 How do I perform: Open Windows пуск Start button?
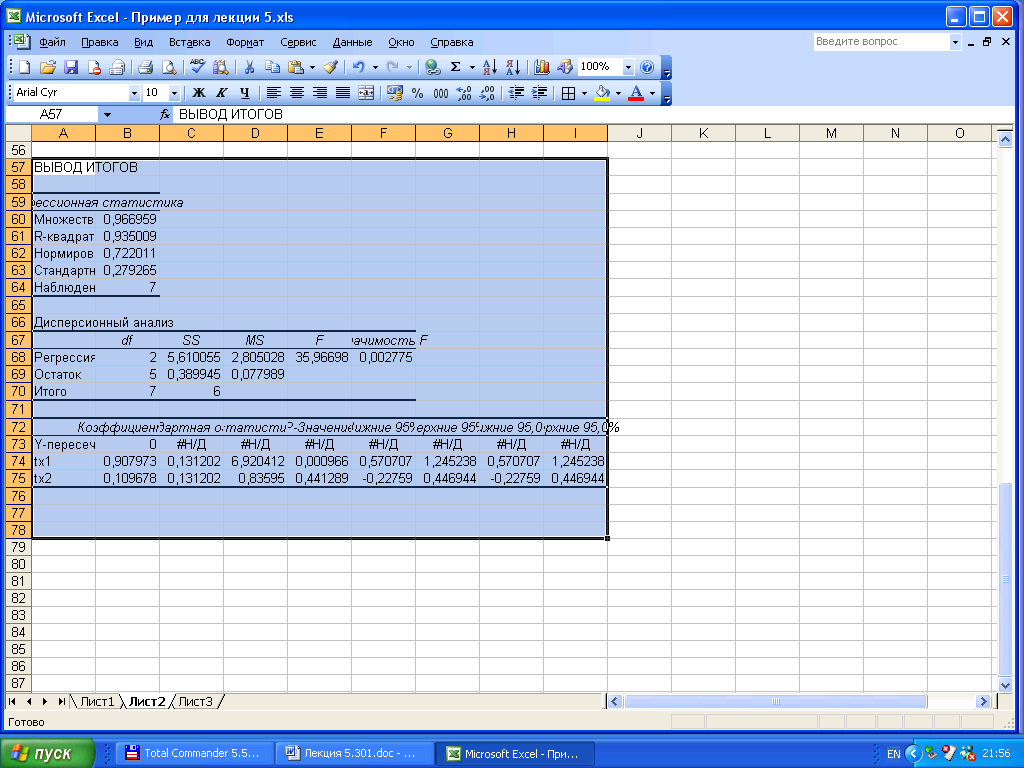[47, 753]
